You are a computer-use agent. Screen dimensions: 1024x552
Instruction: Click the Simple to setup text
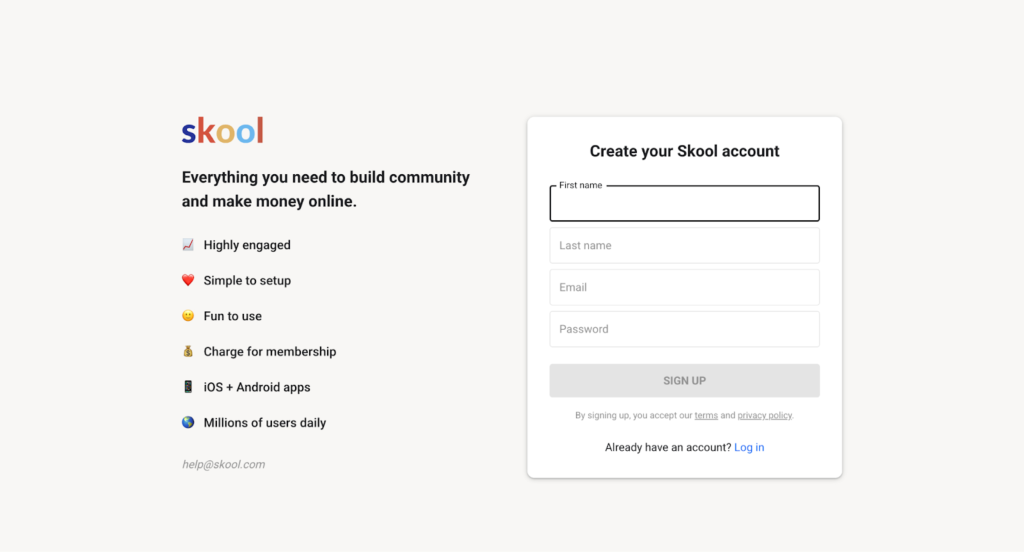(x=247, y=280)
